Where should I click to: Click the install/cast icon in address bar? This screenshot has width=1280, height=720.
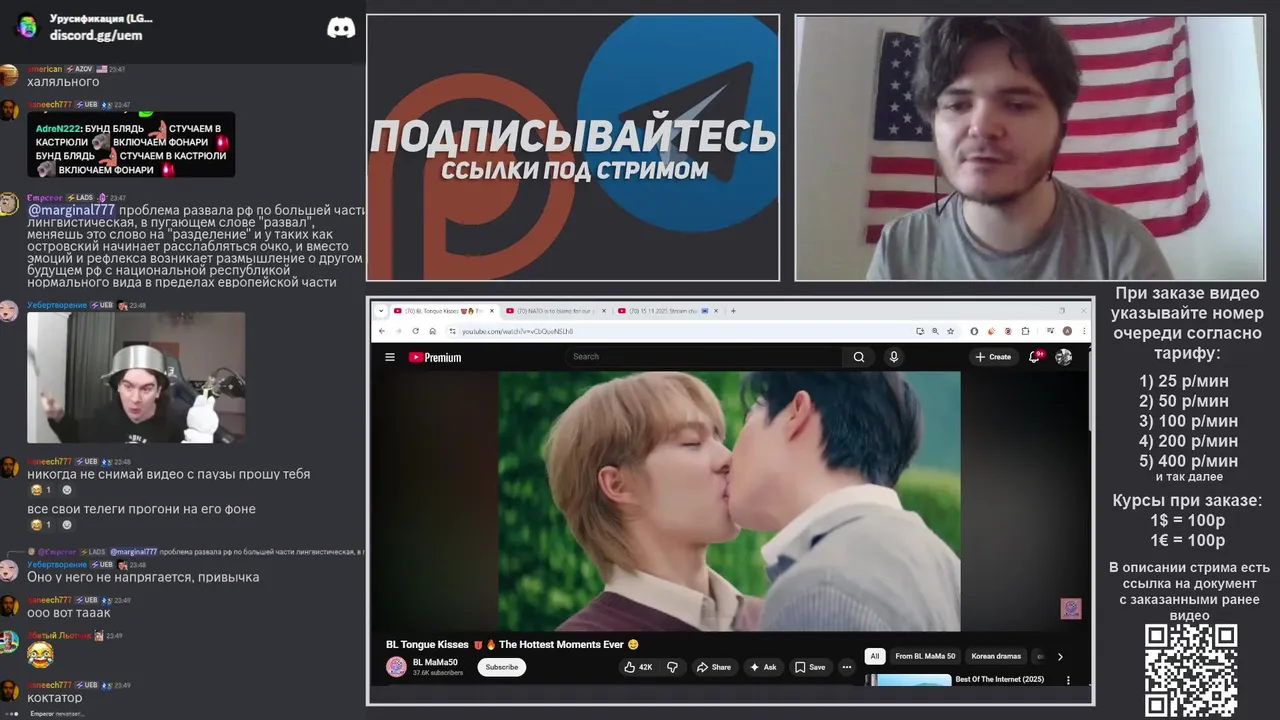(x=919, y=331)
